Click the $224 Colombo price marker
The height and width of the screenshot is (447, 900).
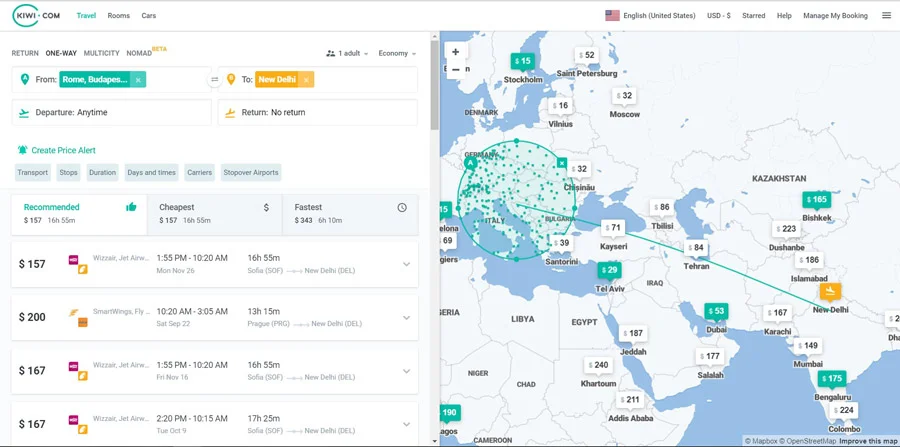843,410
